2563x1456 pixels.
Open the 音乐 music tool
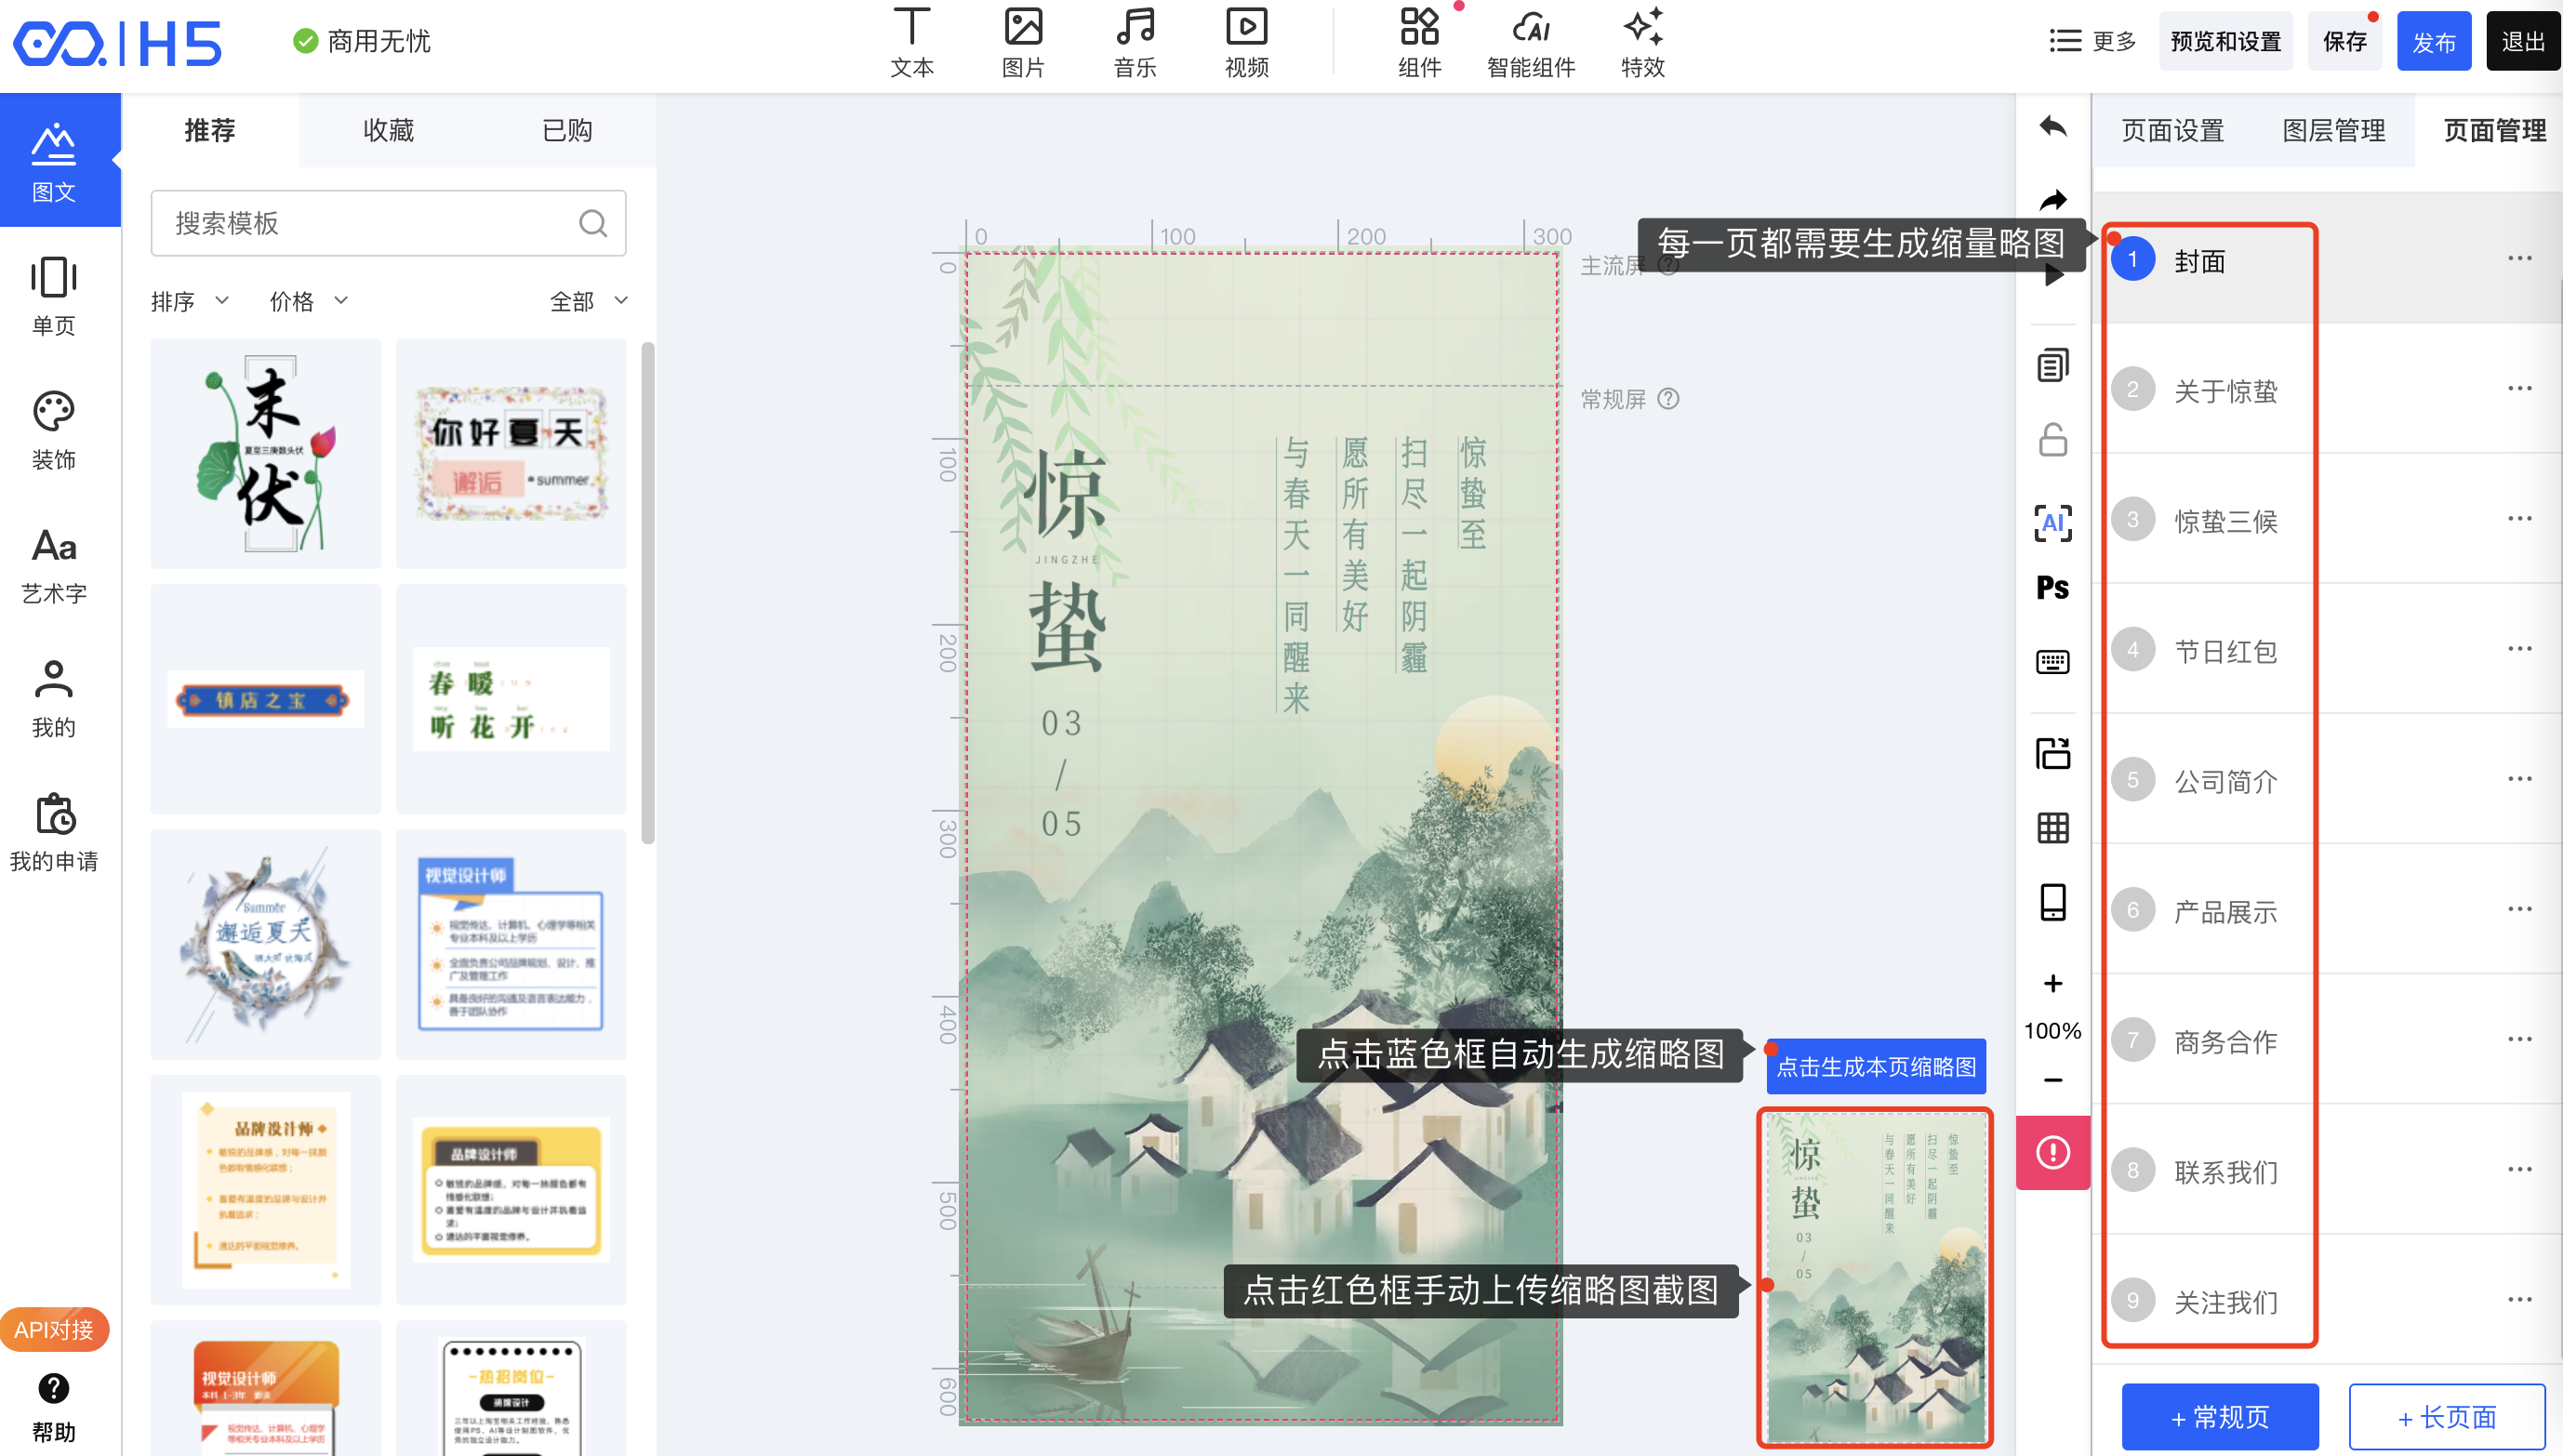click(x=1135, y=42)
